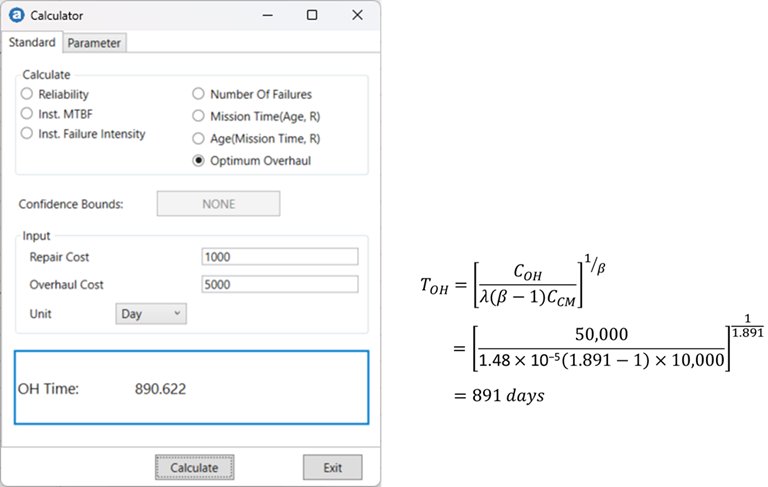Open the Unit dropdown showing Day
768x487 pixels.
(151, 314)
